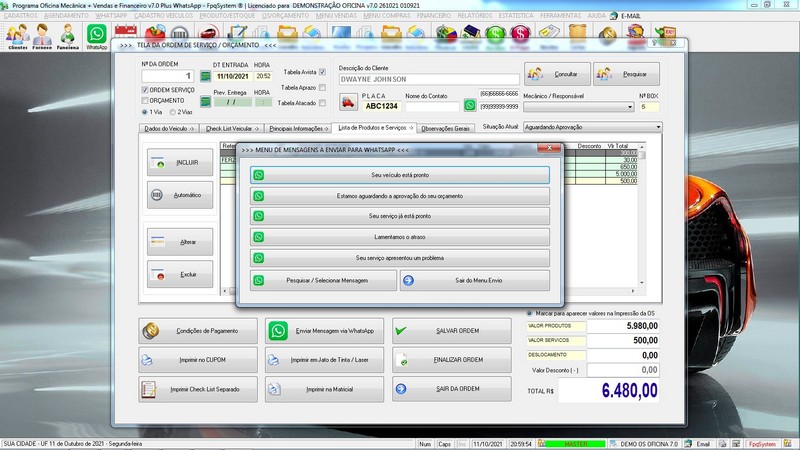Click the Valor Desconto field

(623, 370)
